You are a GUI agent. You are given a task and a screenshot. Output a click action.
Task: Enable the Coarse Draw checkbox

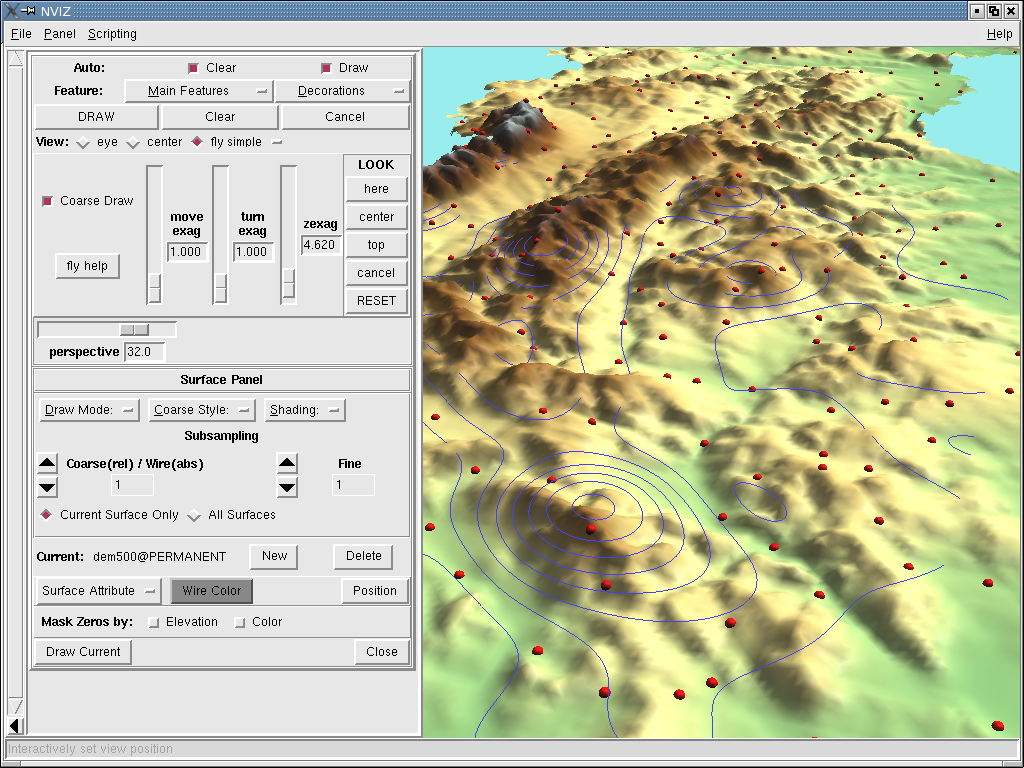point(47,201)
